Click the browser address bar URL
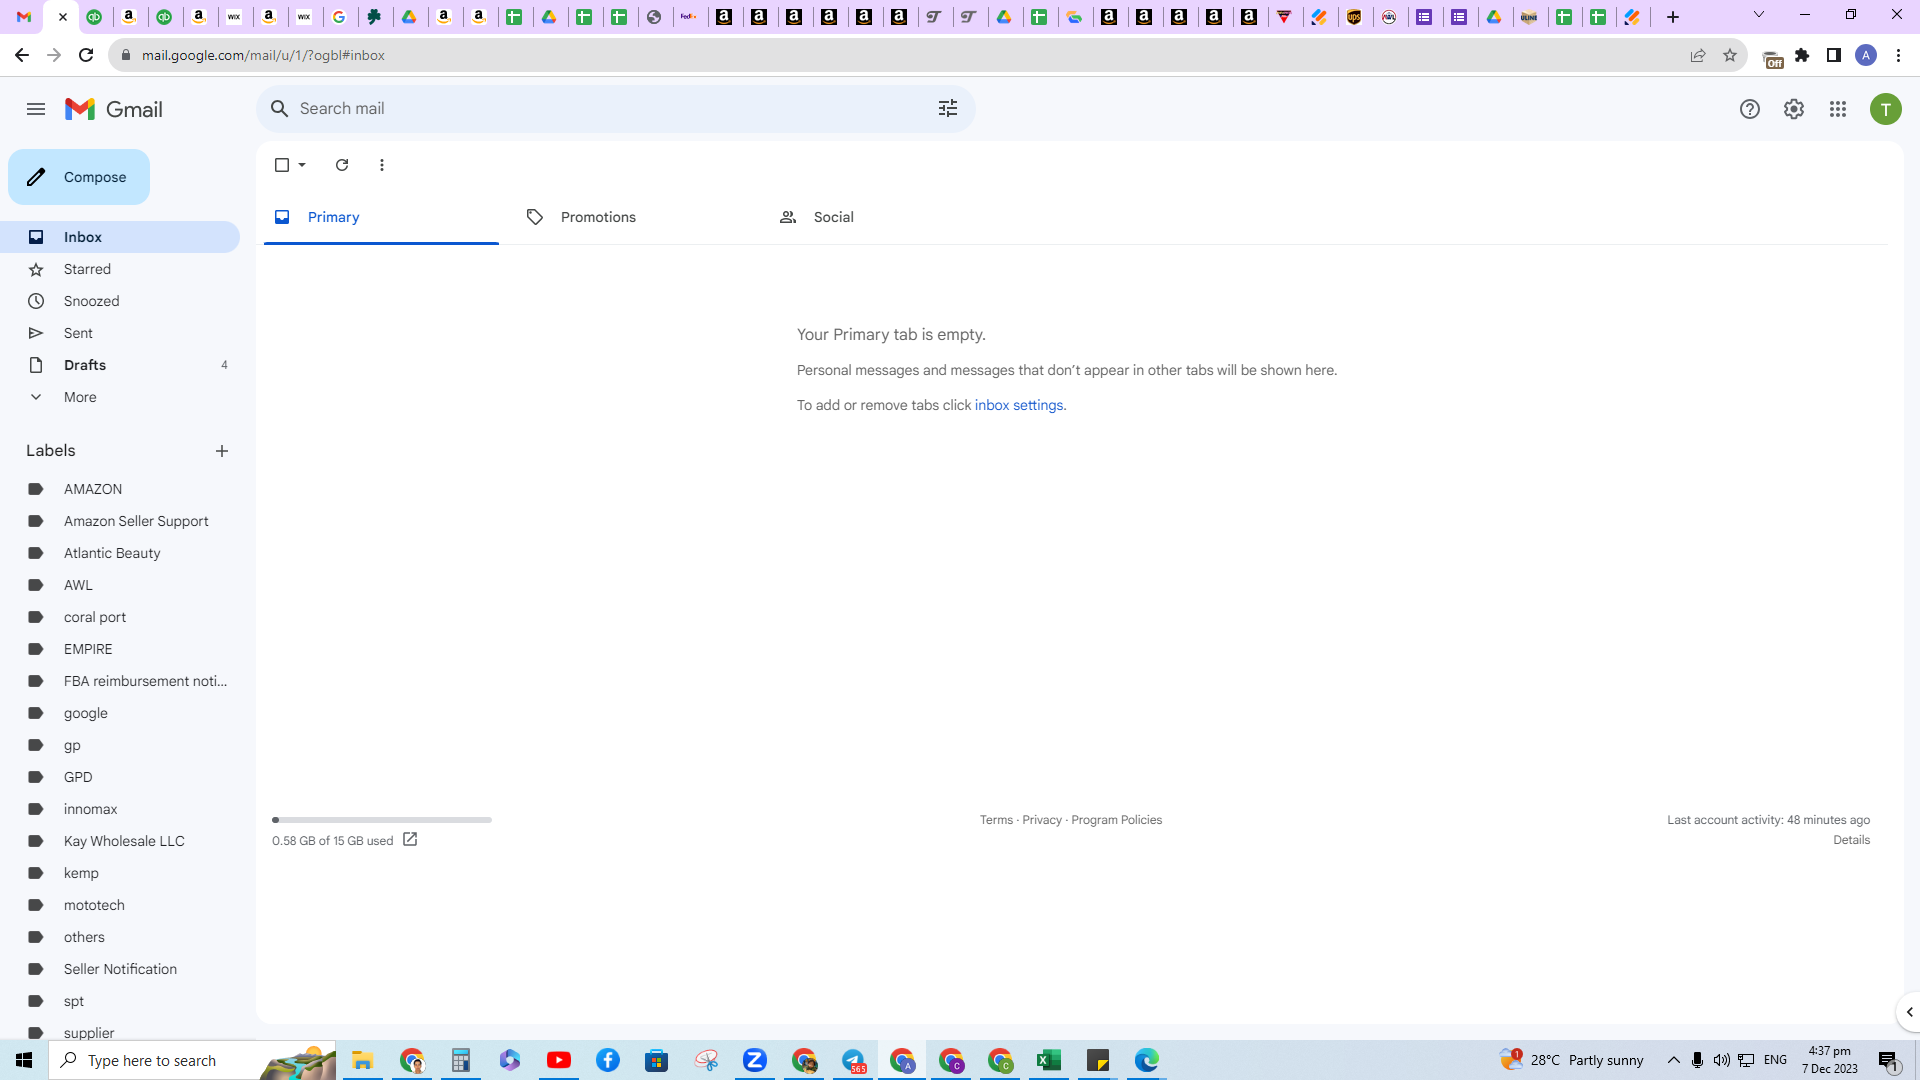This screenshot has height=1080, width=1920. point(263,55)
